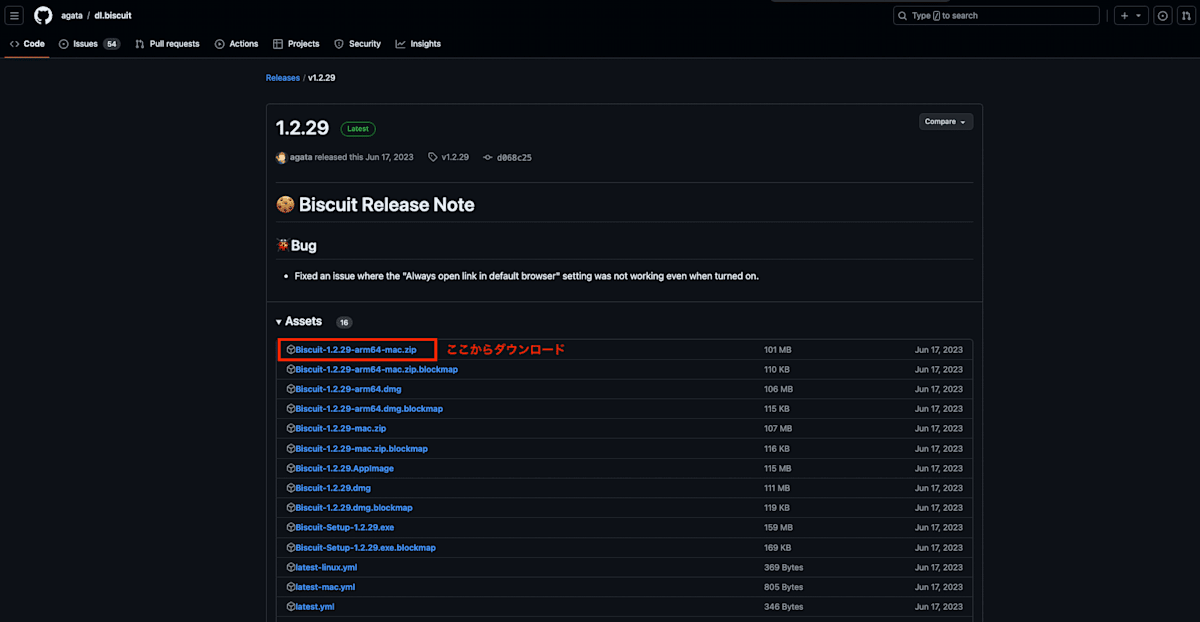This screenshot has height=622, width=1200.
Task: Download Biscuit-1.2.29-arm64-mac.zip
Action: coord(356,350)
